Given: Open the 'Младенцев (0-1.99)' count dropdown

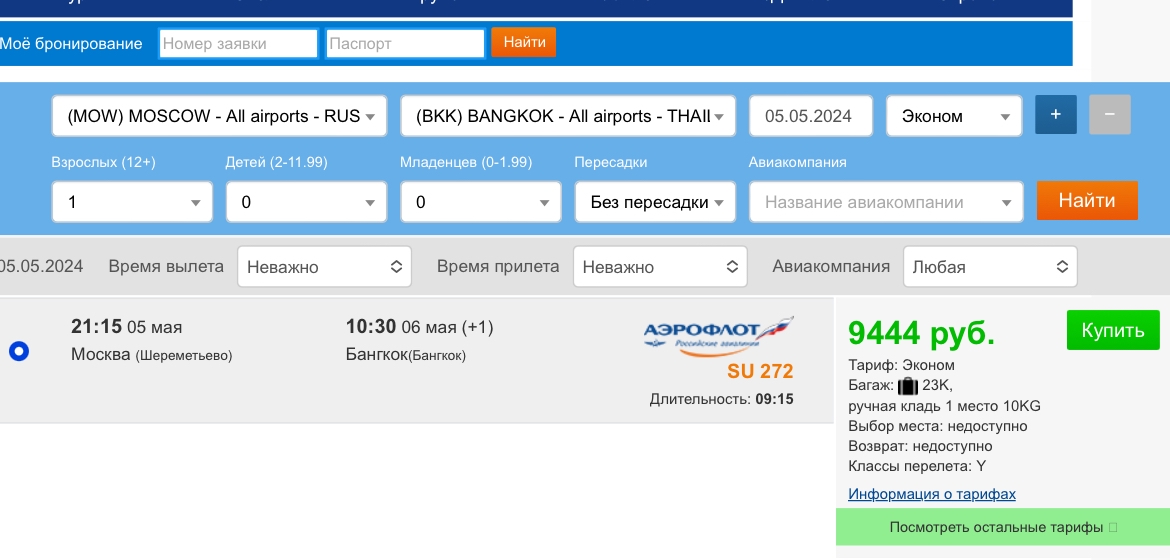Looking at the screenshot, I should (x=481, y=202).
